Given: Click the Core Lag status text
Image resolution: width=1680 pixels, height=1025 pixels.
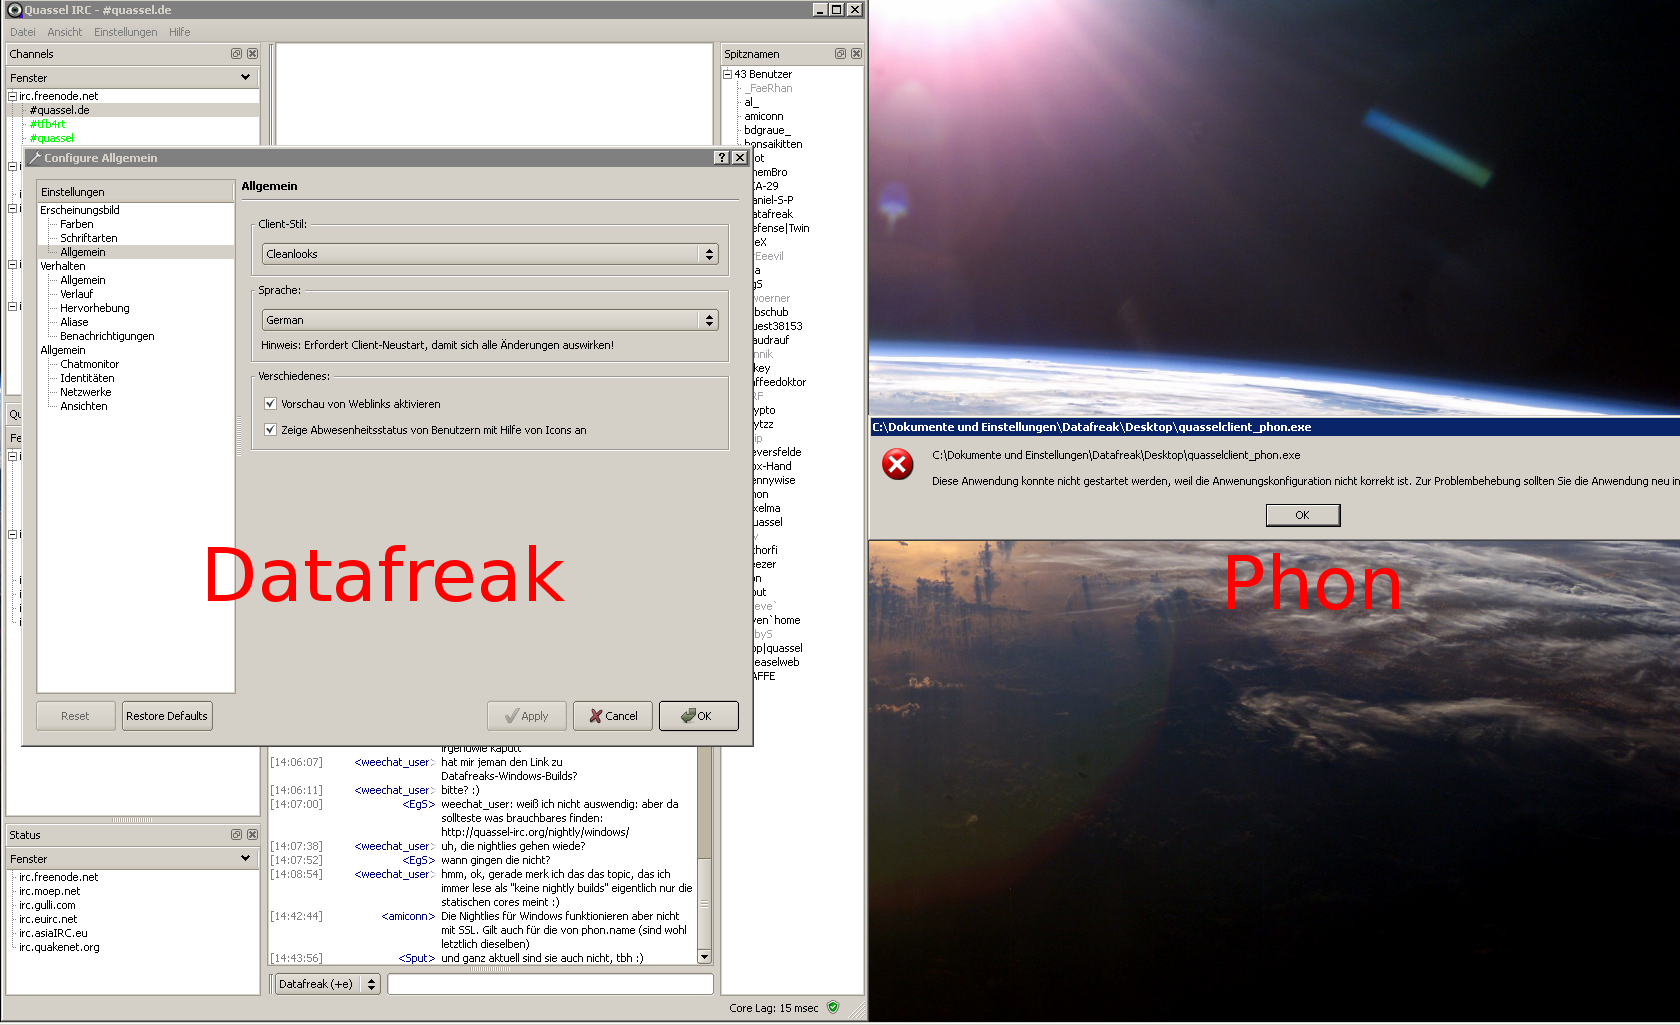Looking at the screenshot, I should pos(774,1008).
